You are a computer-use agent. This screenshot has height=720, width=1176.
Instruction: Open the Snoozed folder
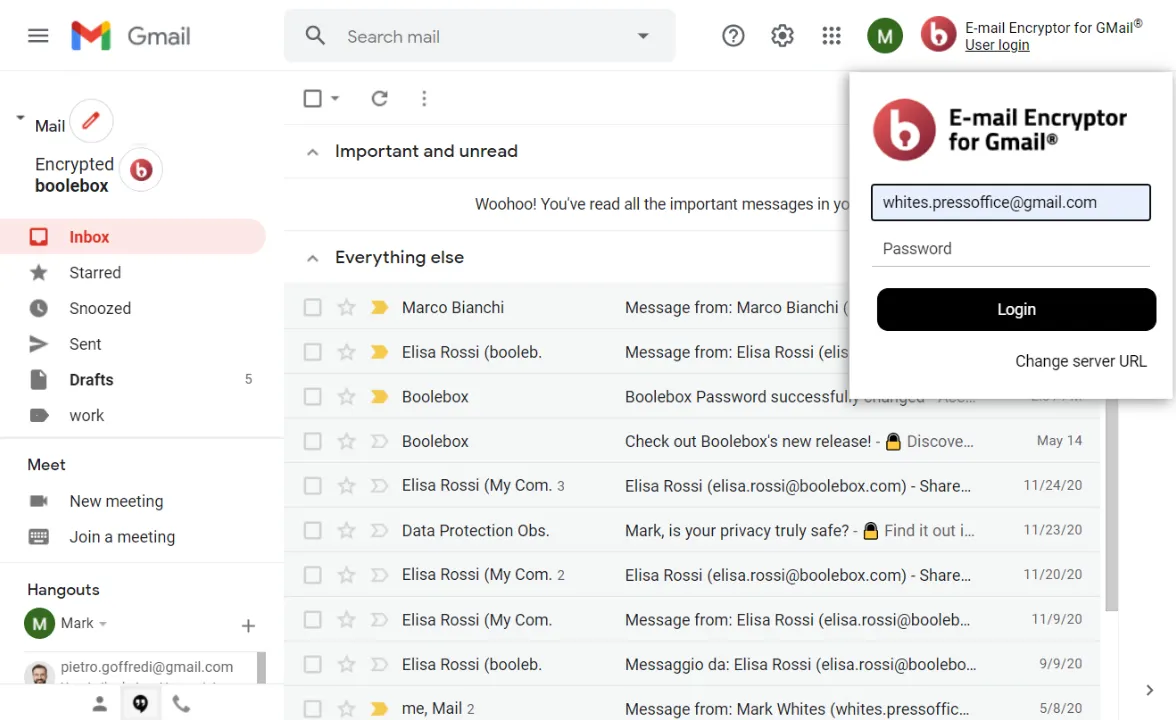tap(133, 308)
